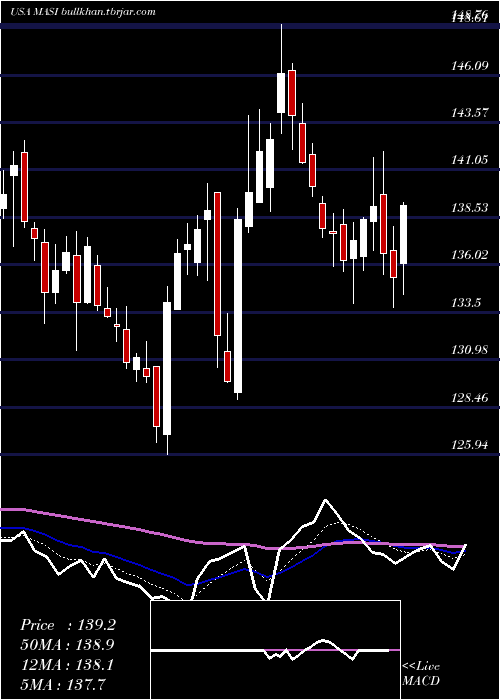500x700 pixels.
Task: Select the 146.09 price axis label
Action: point(469,66)
